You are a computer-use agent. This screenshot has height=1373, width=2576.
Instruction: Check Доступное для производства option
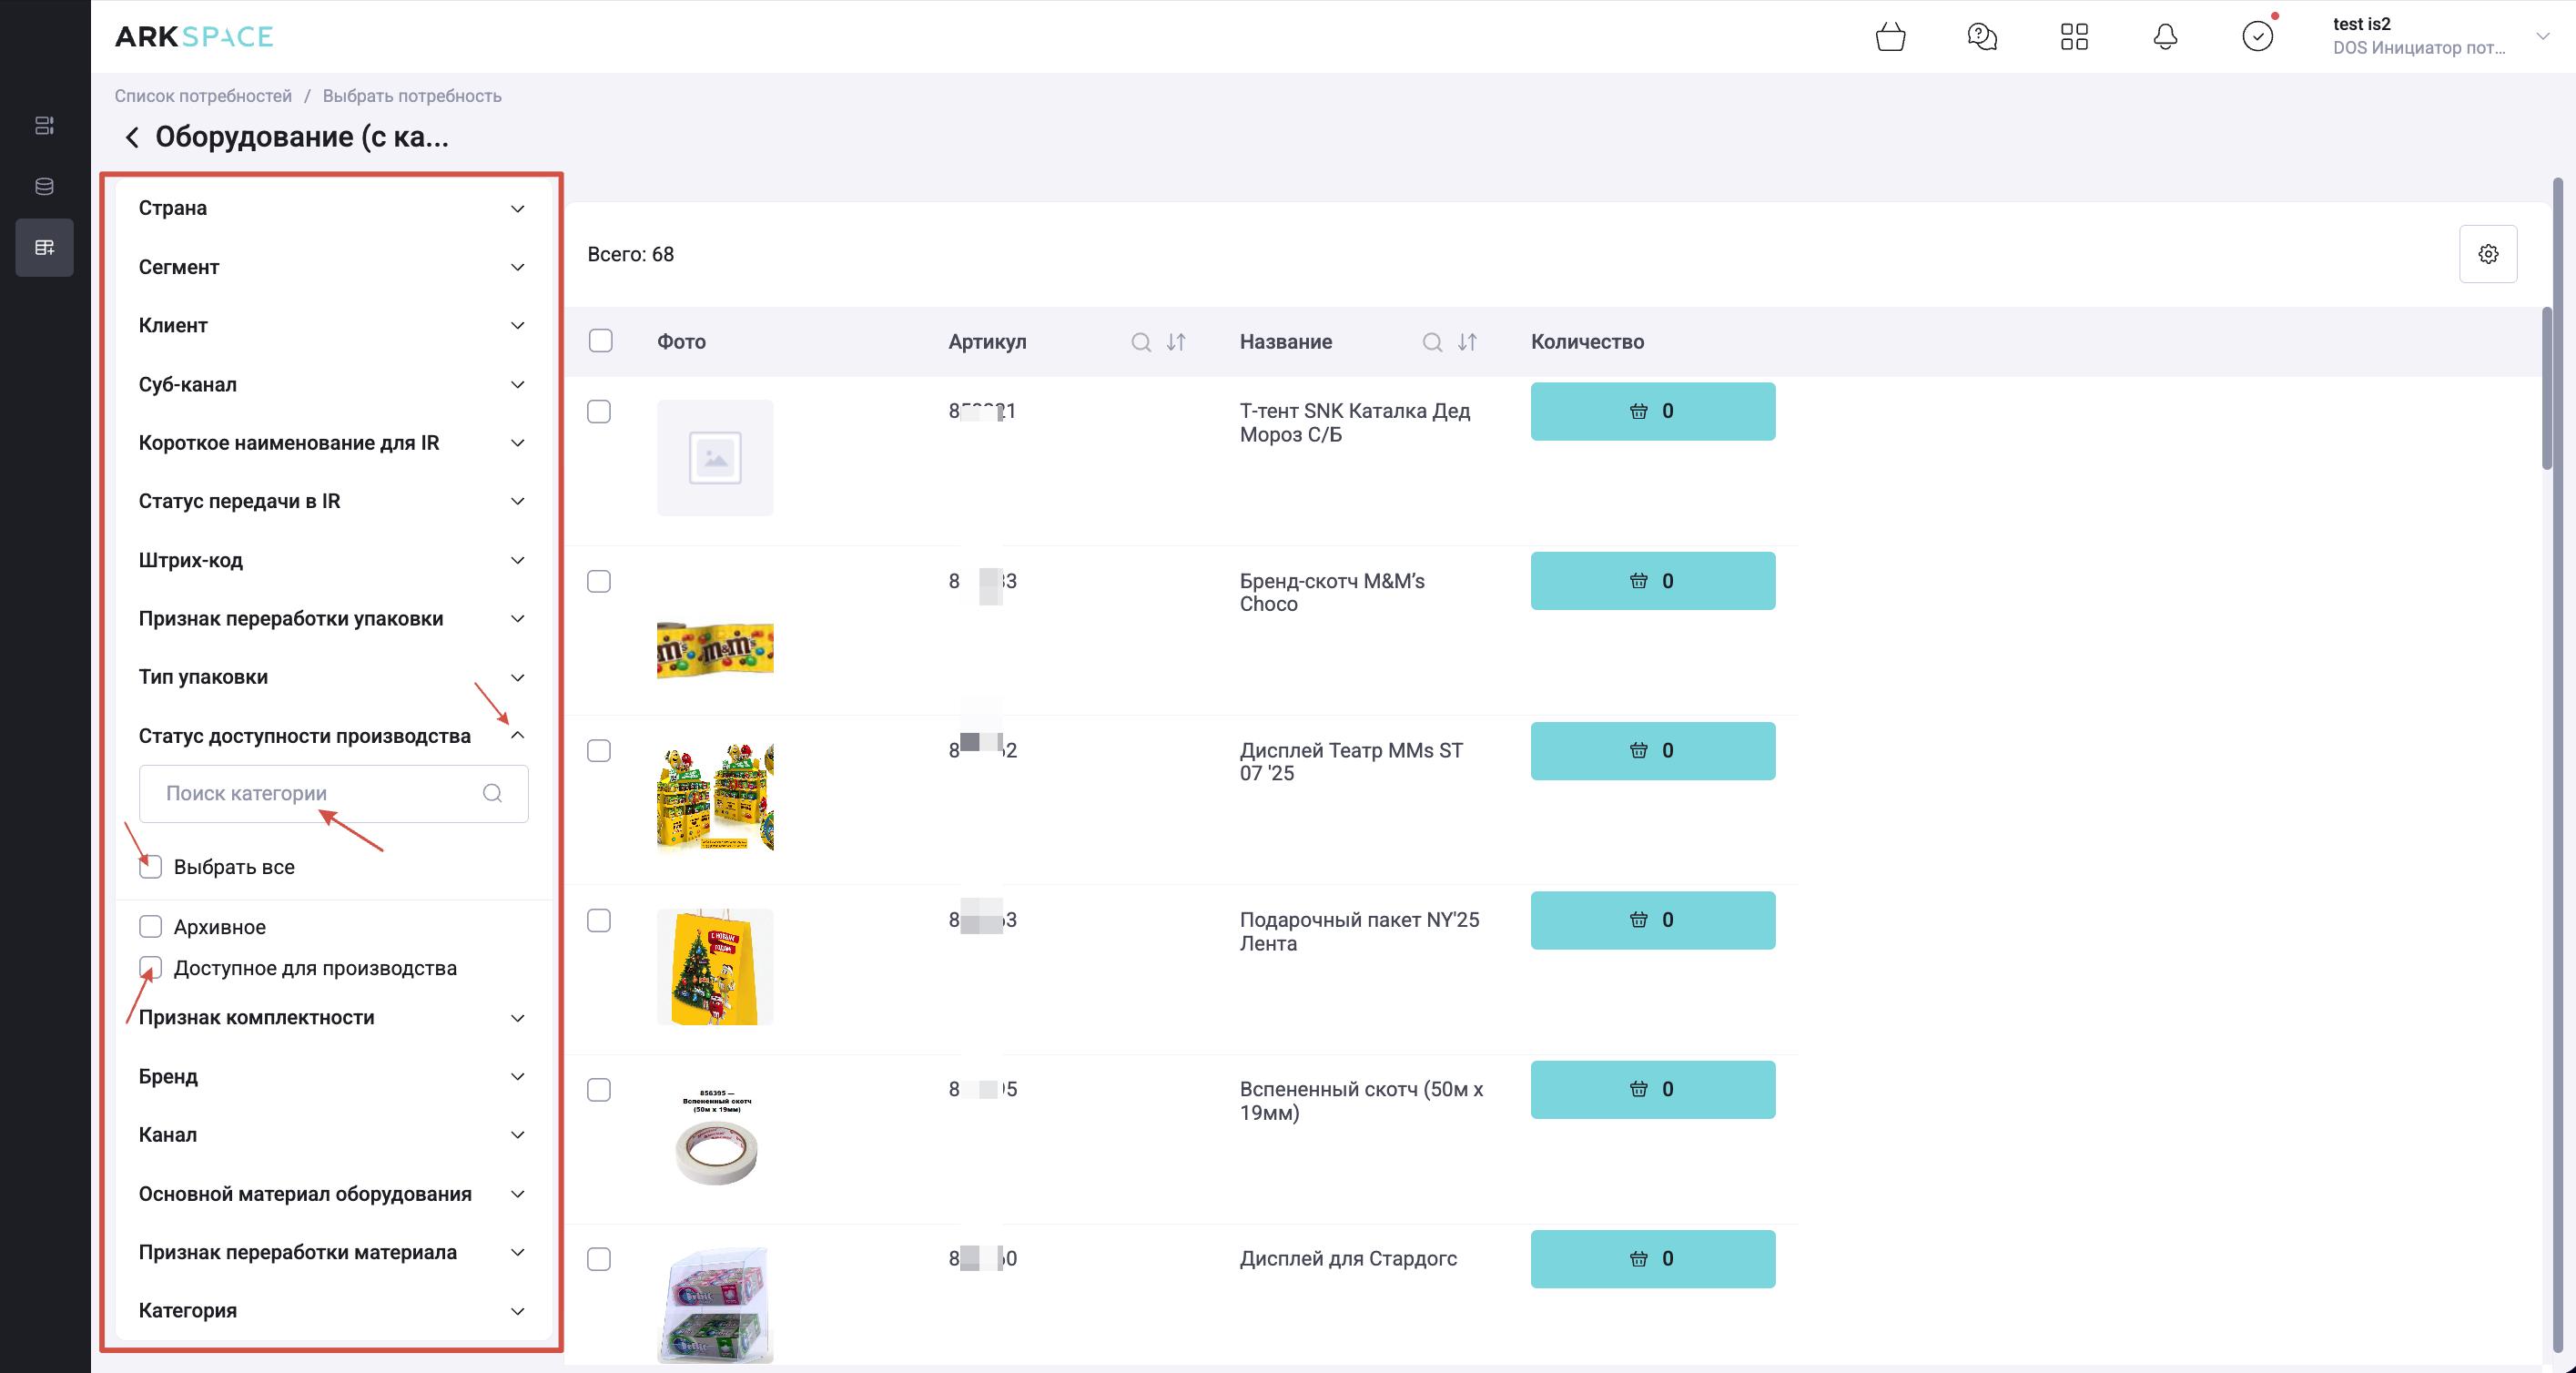[150, 968]
